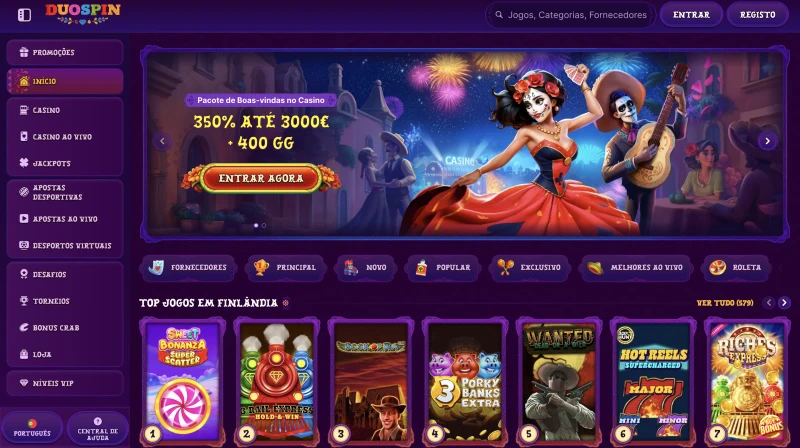Viewport: 800px width, 448px height.
Task: Switch to the Roleta category tab
Action: (735, 267)
